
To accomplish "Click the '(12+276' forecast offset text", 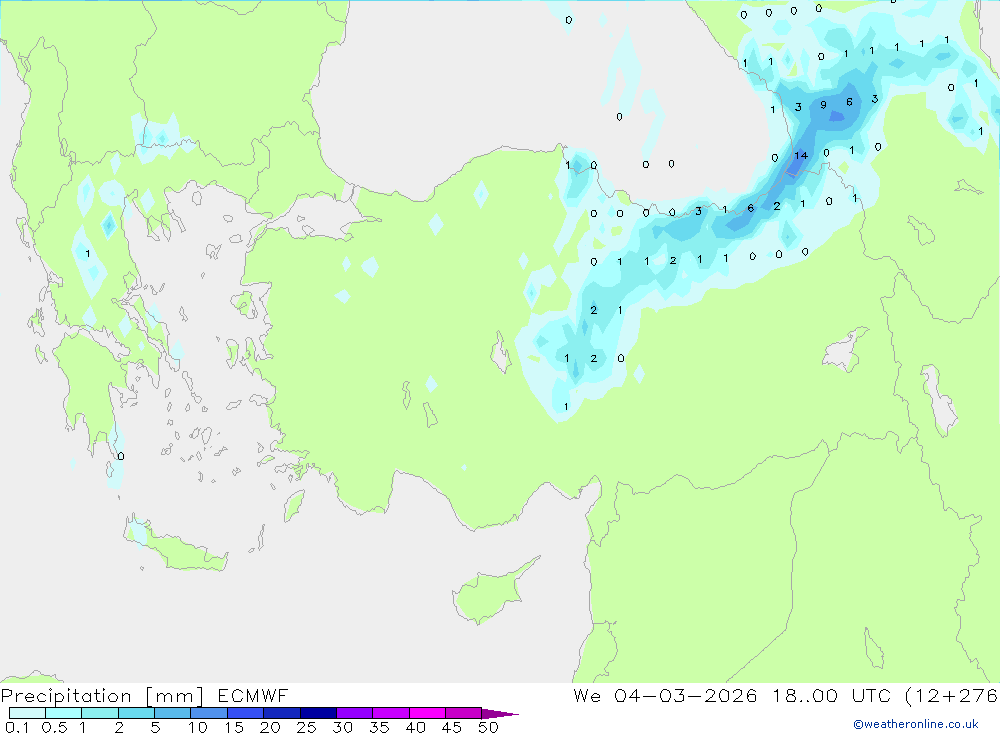I will coord(952,696).
